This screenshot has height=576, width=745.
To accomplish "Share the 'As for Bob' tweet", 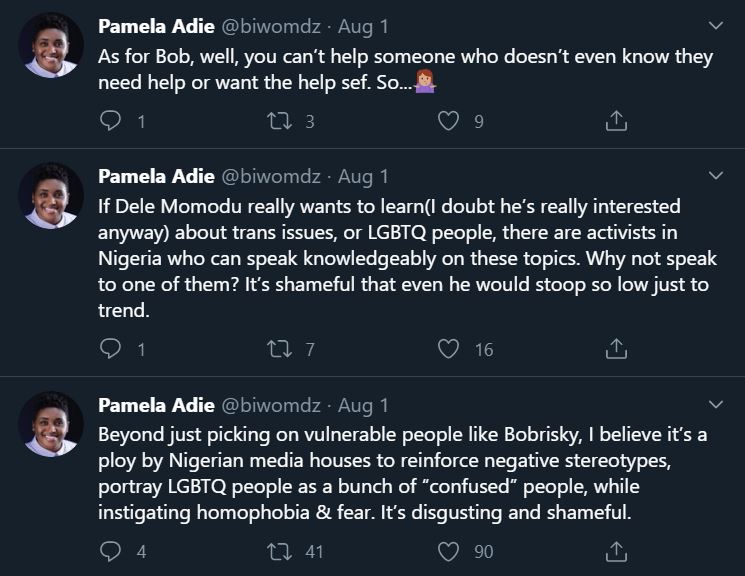I will (x=616, y=121).
